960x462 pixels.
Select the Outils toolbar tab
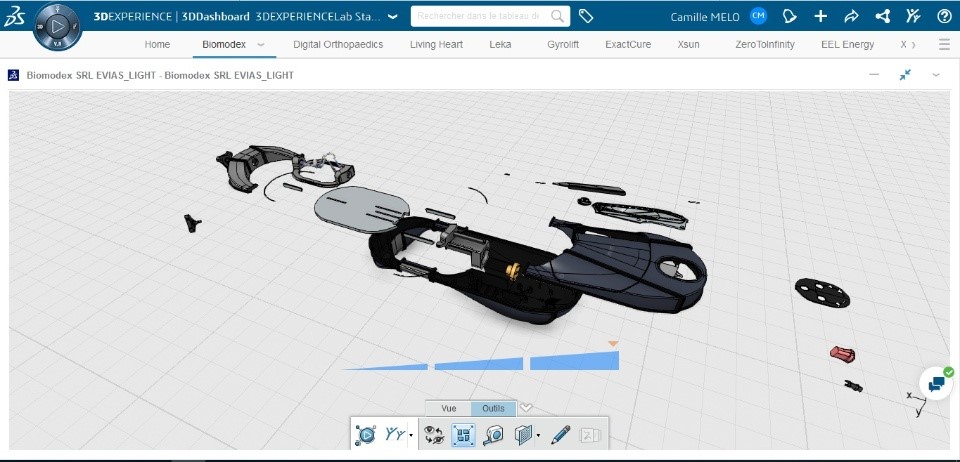(493, 408)
